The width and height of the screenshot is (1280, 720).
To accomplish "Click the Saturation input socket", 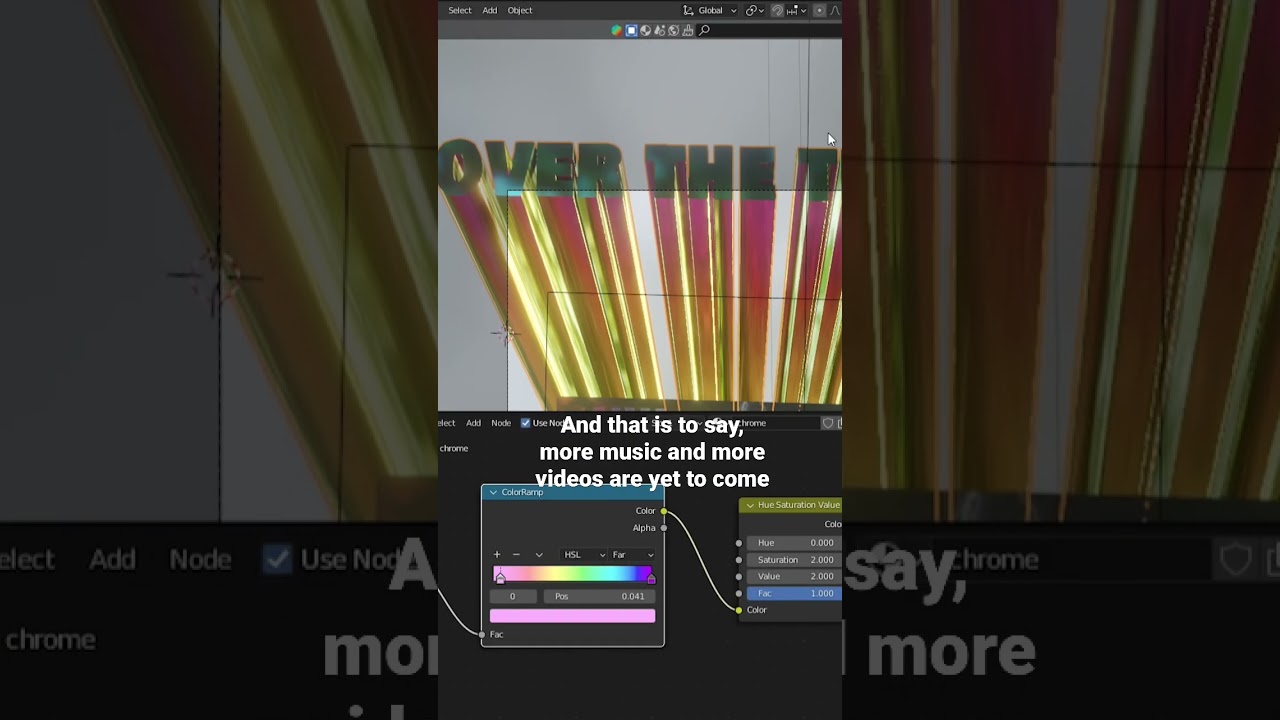I will click(x=739, y=560).
